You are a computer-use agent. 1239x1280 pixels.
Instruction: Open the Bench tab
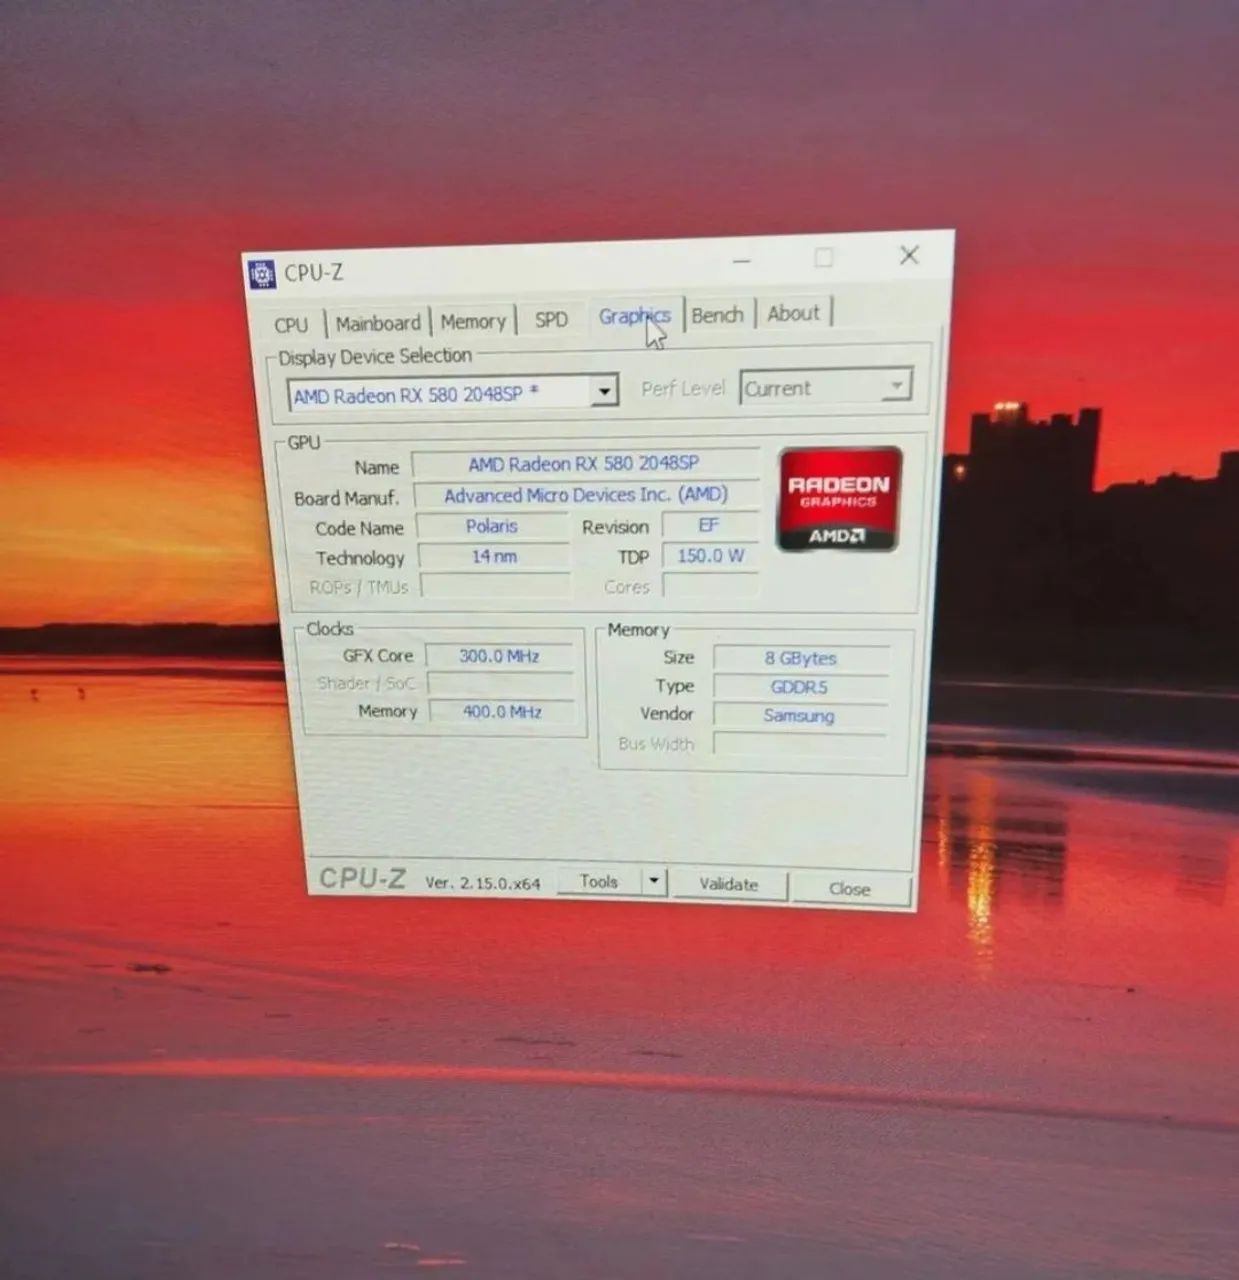coord(718,315)
